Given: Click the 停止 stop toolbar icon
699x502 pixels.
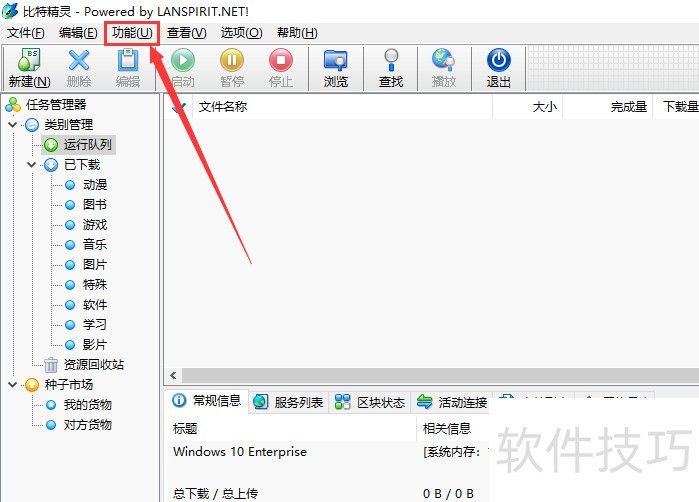Looking at the screenshot, I should 281,60.
